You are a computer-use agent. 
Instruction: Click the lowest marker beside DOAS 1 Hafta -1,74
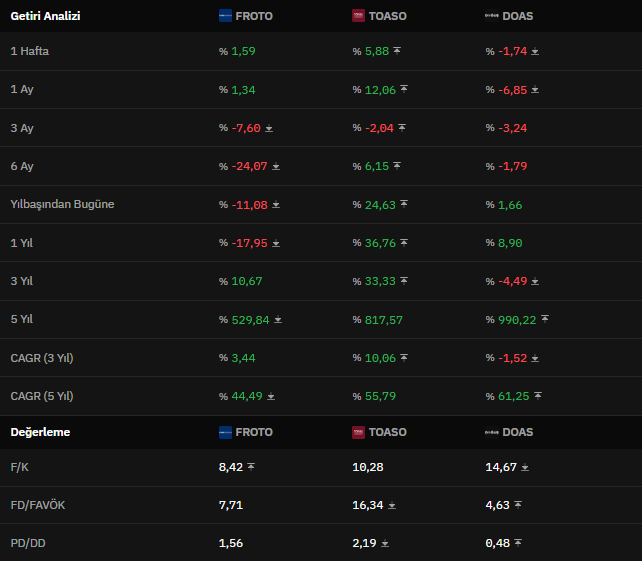click(535, 52)
